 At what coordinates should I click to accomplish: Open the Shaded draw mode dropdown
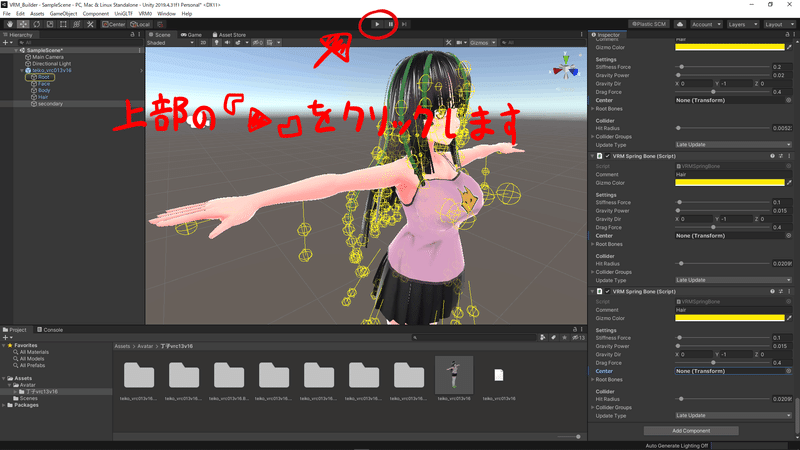[170, 43]
